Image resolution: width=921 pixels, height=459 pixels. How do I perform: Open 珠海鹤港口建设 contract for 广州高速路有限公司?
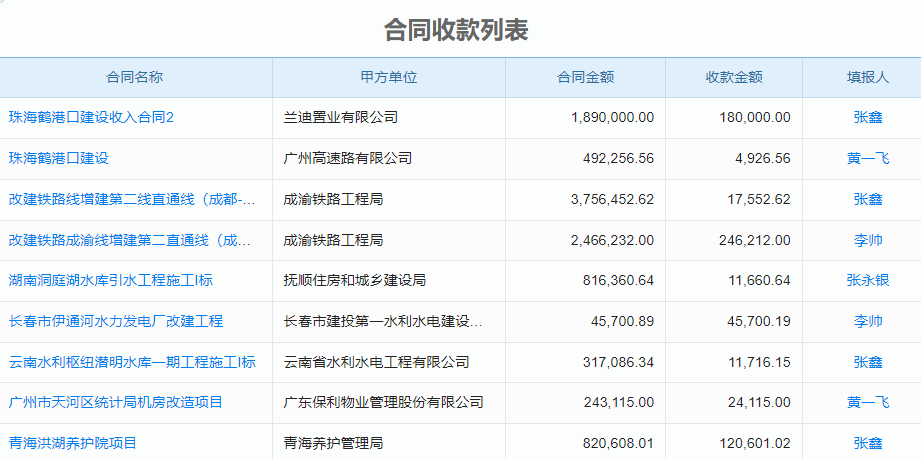pyautogui.click(x=59, y=158)
